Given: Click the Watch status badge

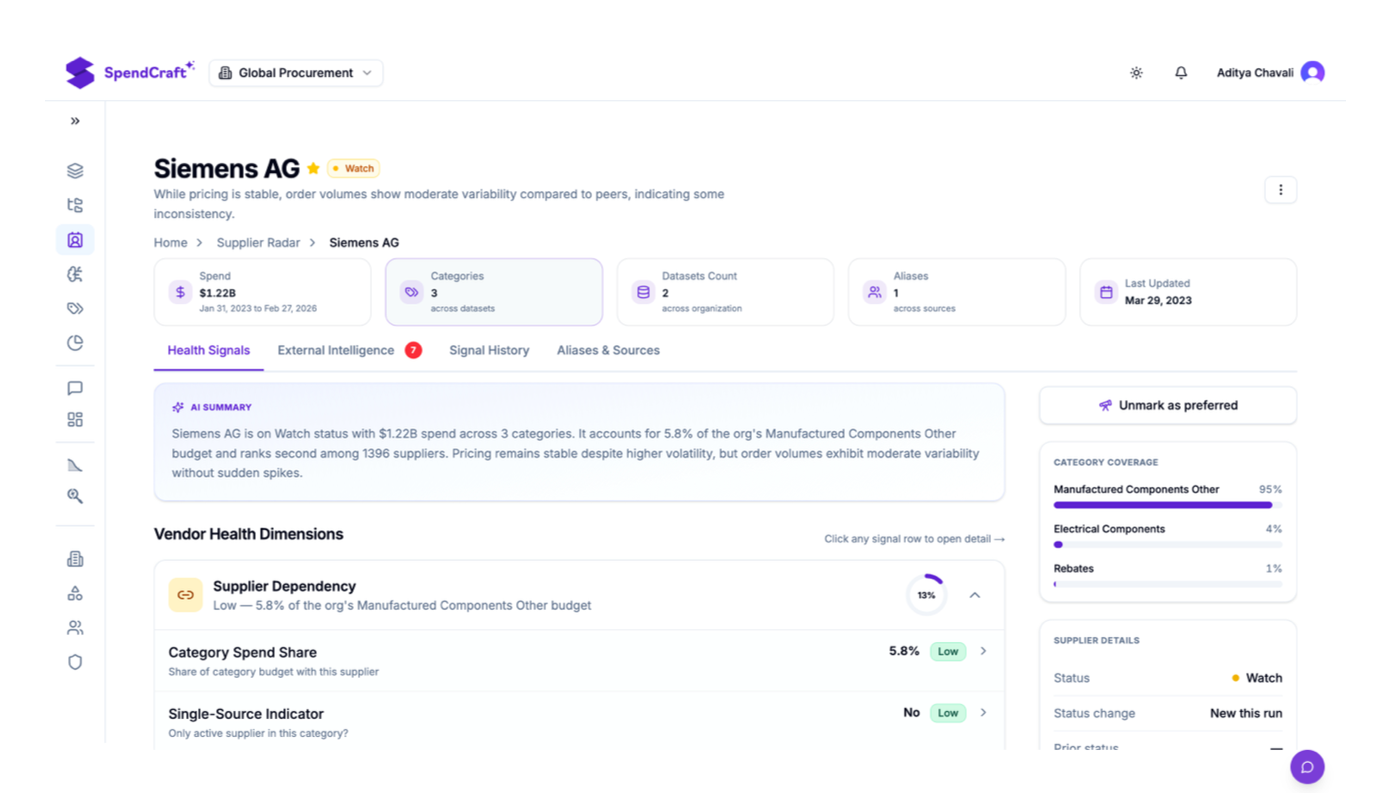Looking at the screenshot, I should pos(354,169).
